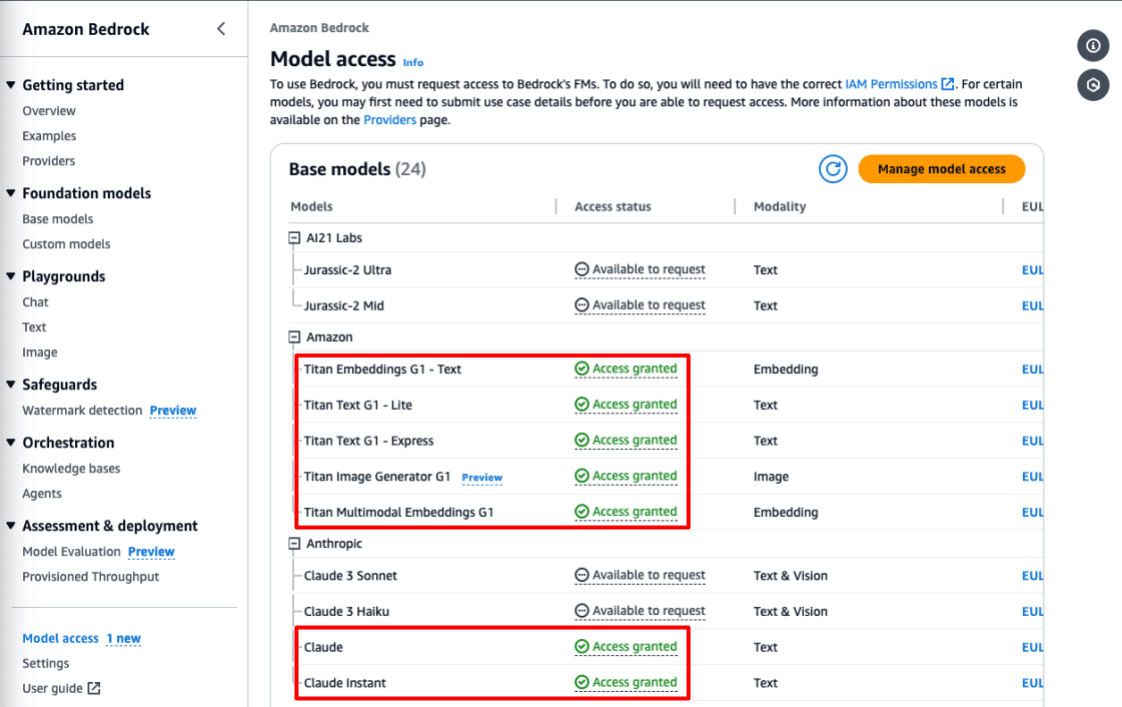Click the refresh models icon

(x=833, y=169)
